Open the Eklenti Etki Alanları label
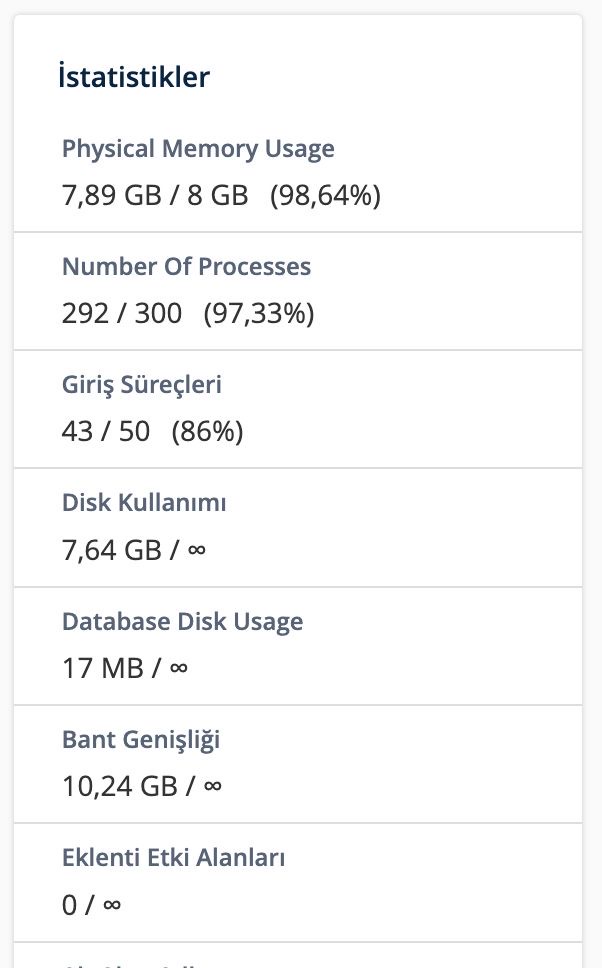 click(x=173, y=857)
